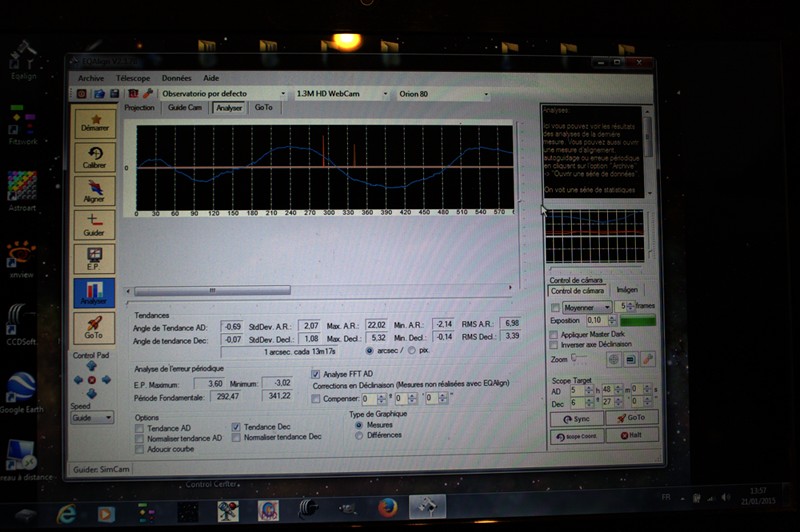This screenshot has width=800, height=532.
Task: Click the GoTo button under Scope Target
Action: [631, 418]
